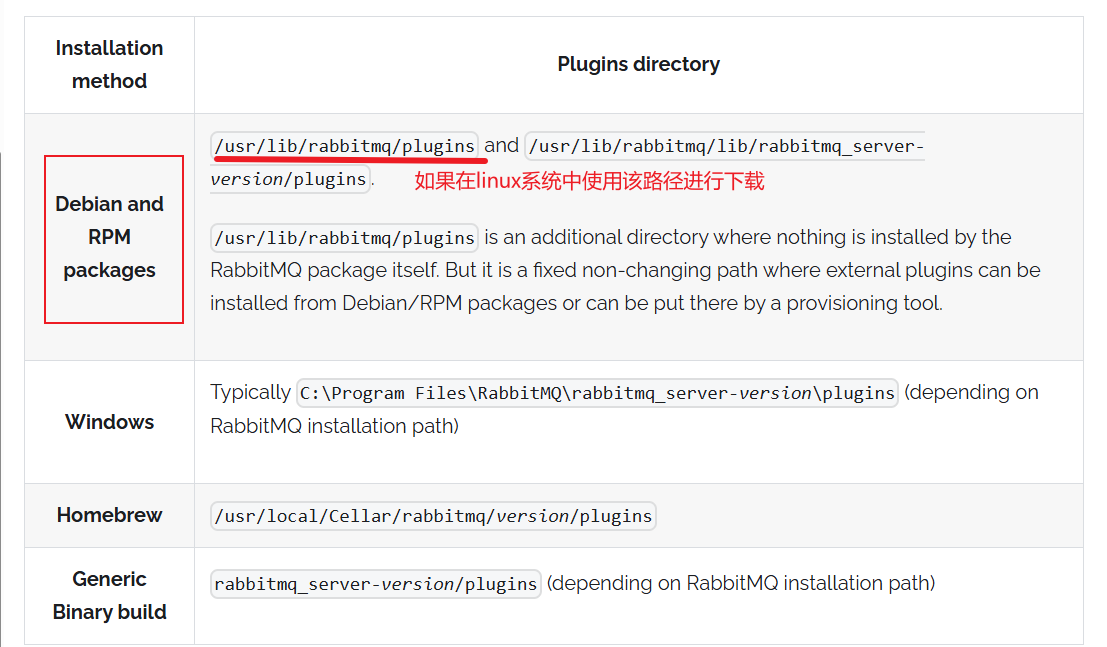Click the 'Installation method' column header
This screenshot has width=1107, height=647.
pos(109,64)
